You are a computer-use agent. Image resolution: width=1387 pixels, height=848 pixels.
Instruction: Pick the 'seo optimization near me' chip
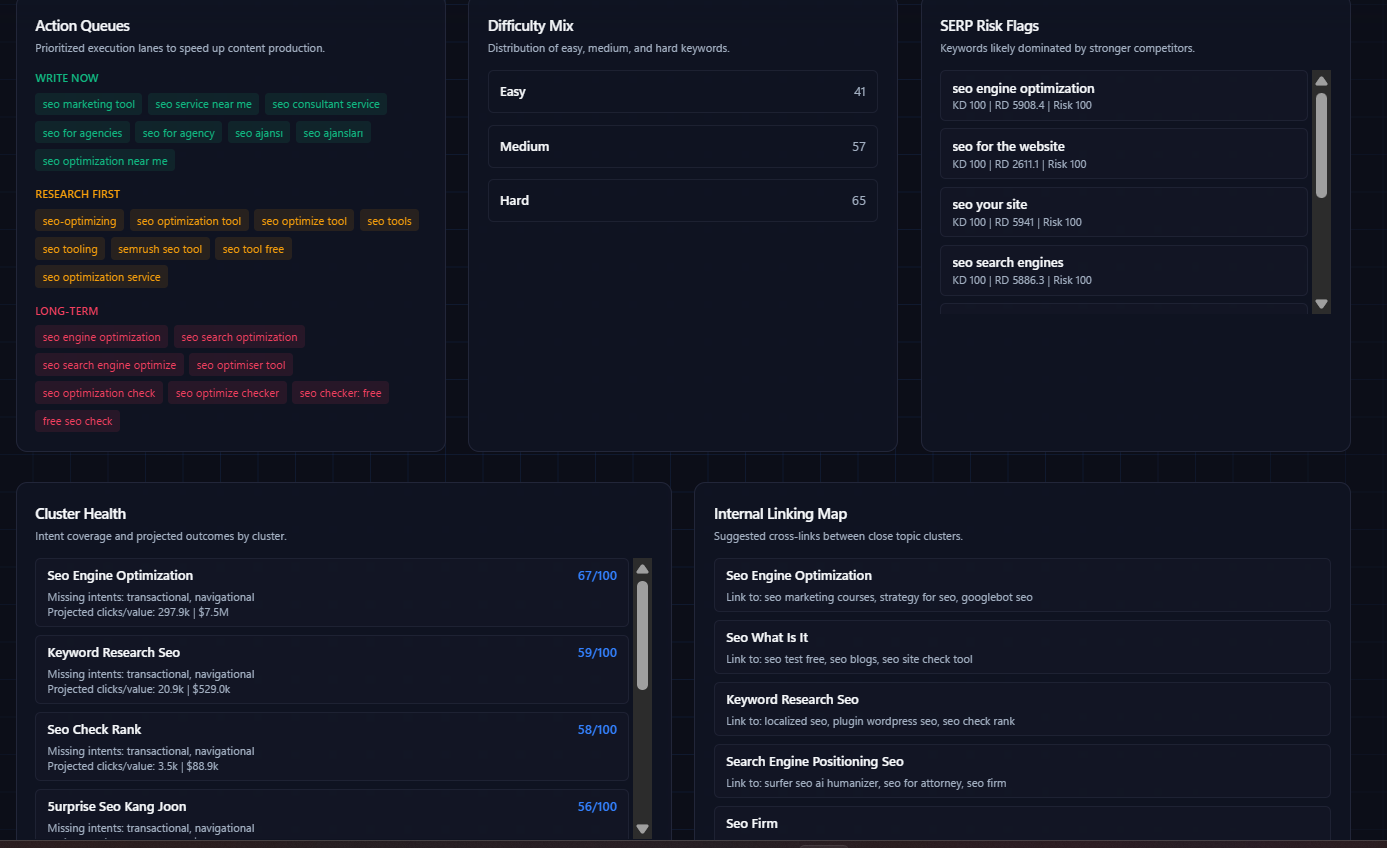tap(105, 160)
